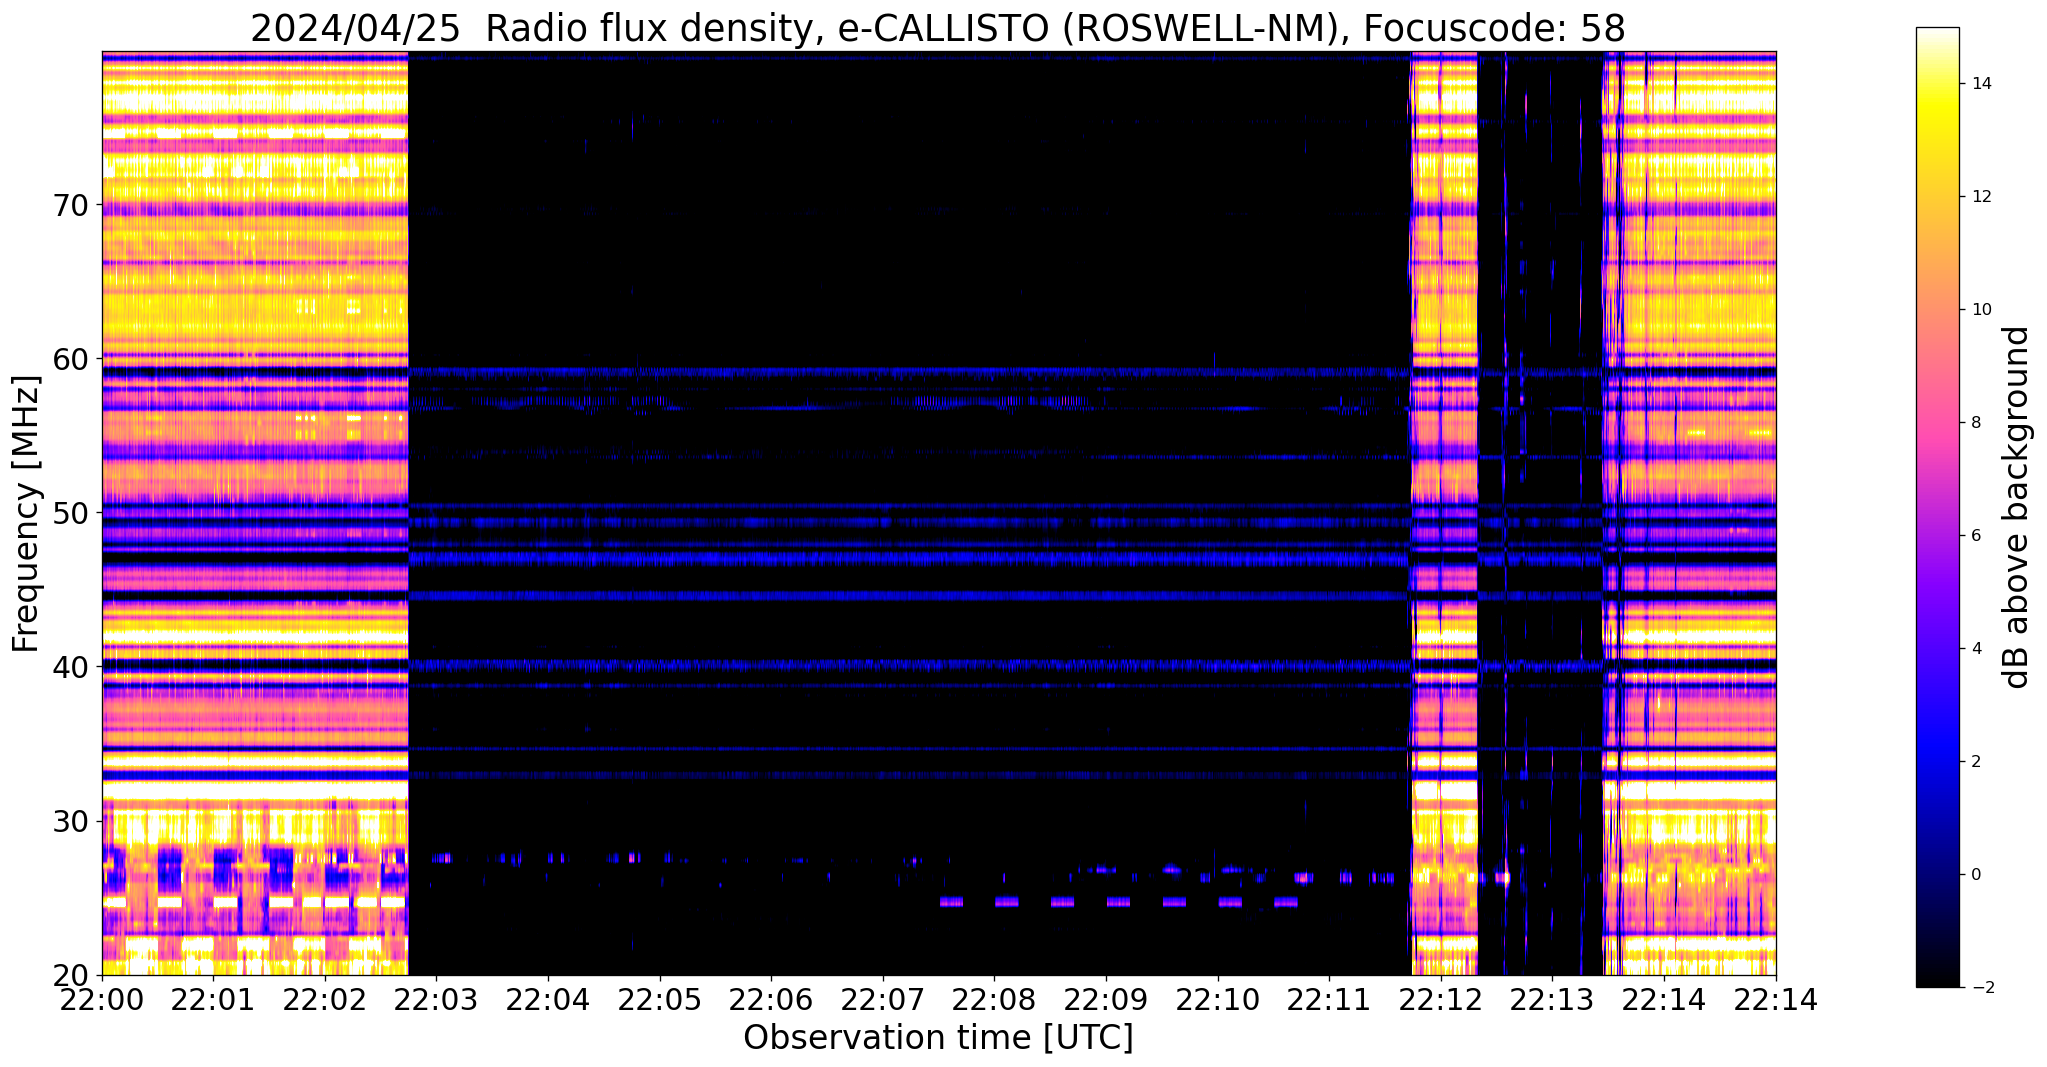2047x1067 pixels.
Task: Click the 22:09 time tick label
Action: (1106, 1000)
